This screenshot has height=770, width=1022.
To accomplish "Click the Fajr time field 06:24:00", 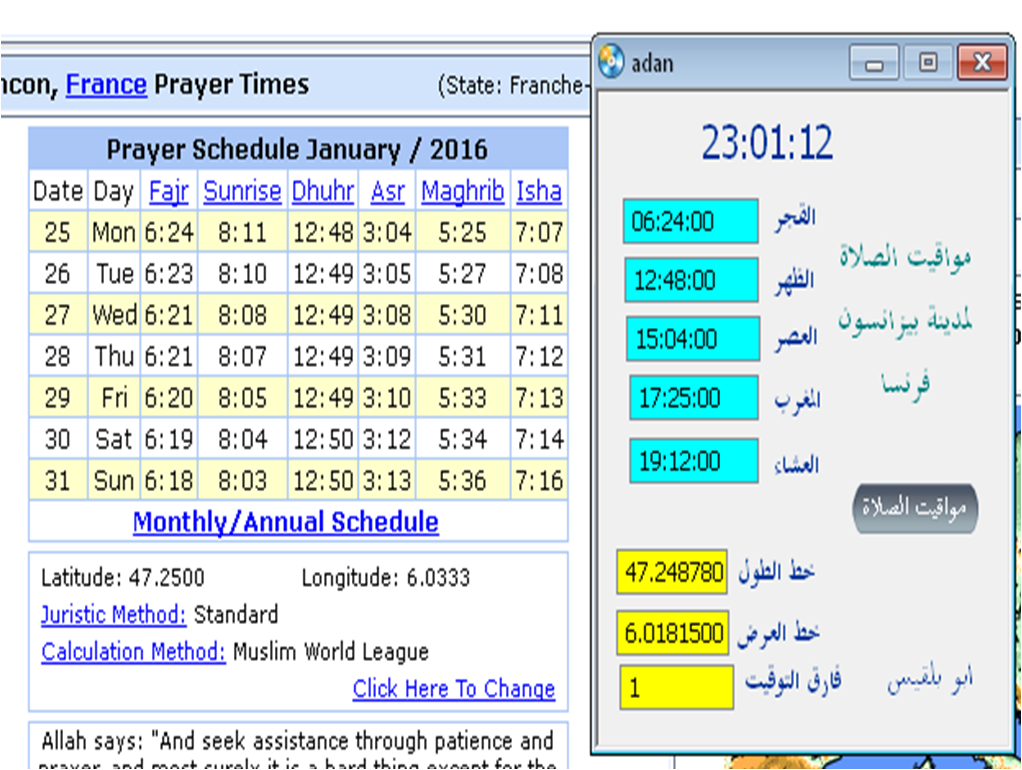I will [x=690, y=221].
